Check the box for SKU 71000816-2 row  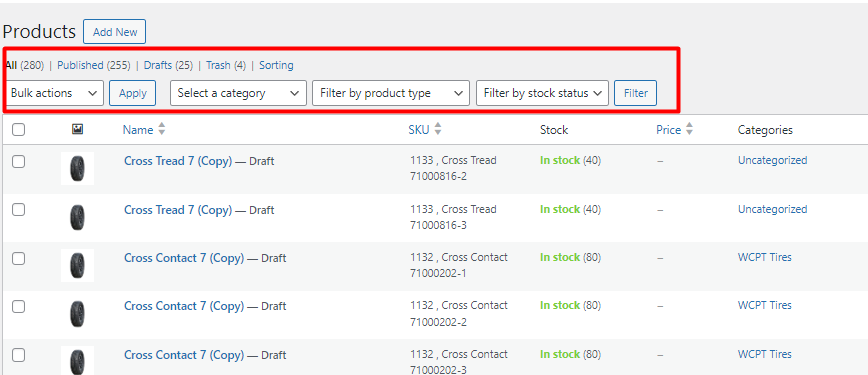(19, 161)
